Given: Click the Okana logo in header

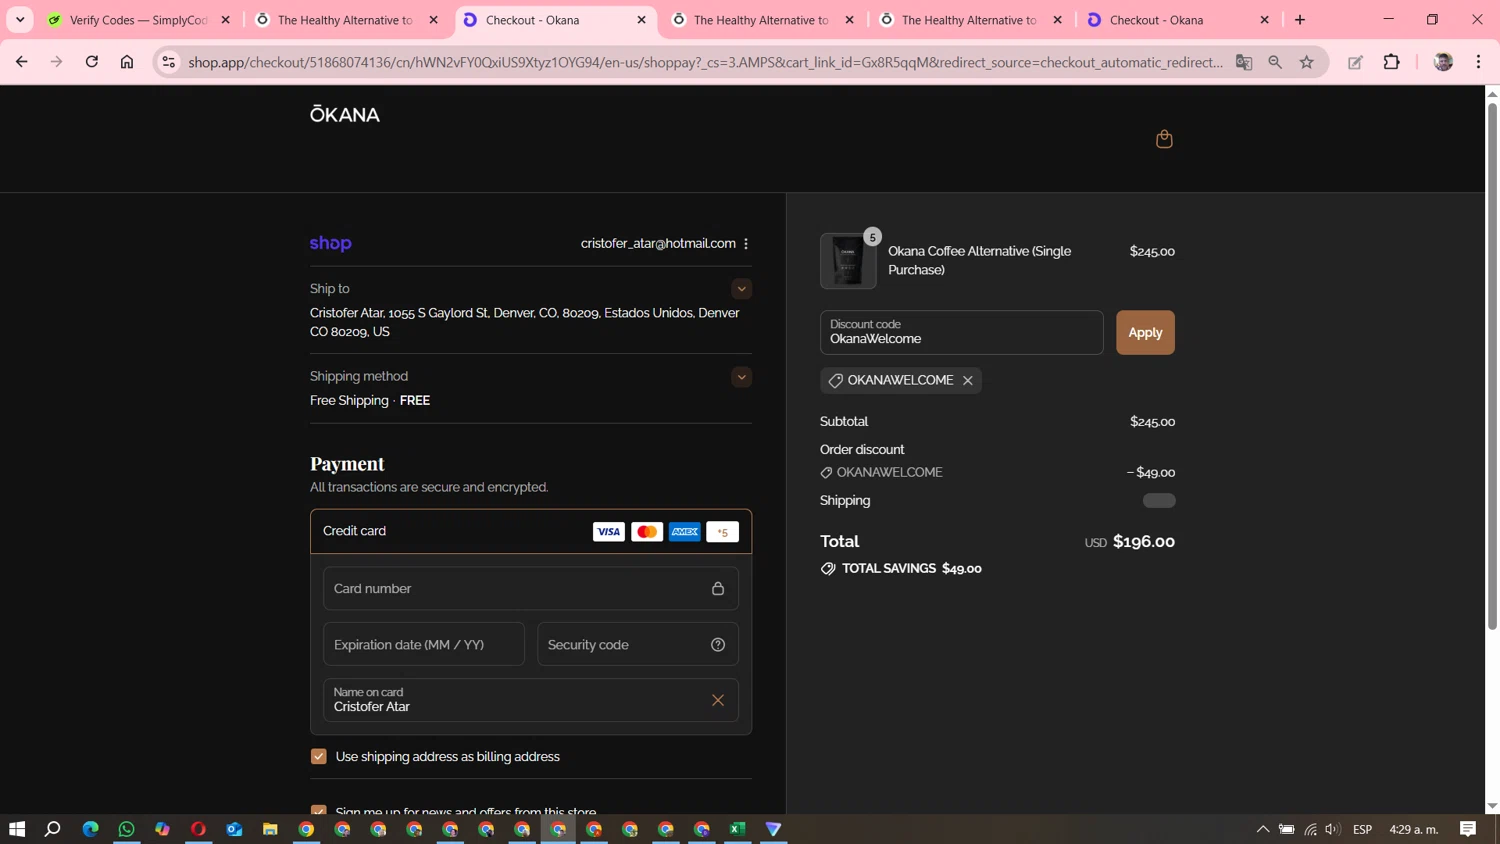Looking at the screenshot, I should pyautogui.click(x=345, y=115).
